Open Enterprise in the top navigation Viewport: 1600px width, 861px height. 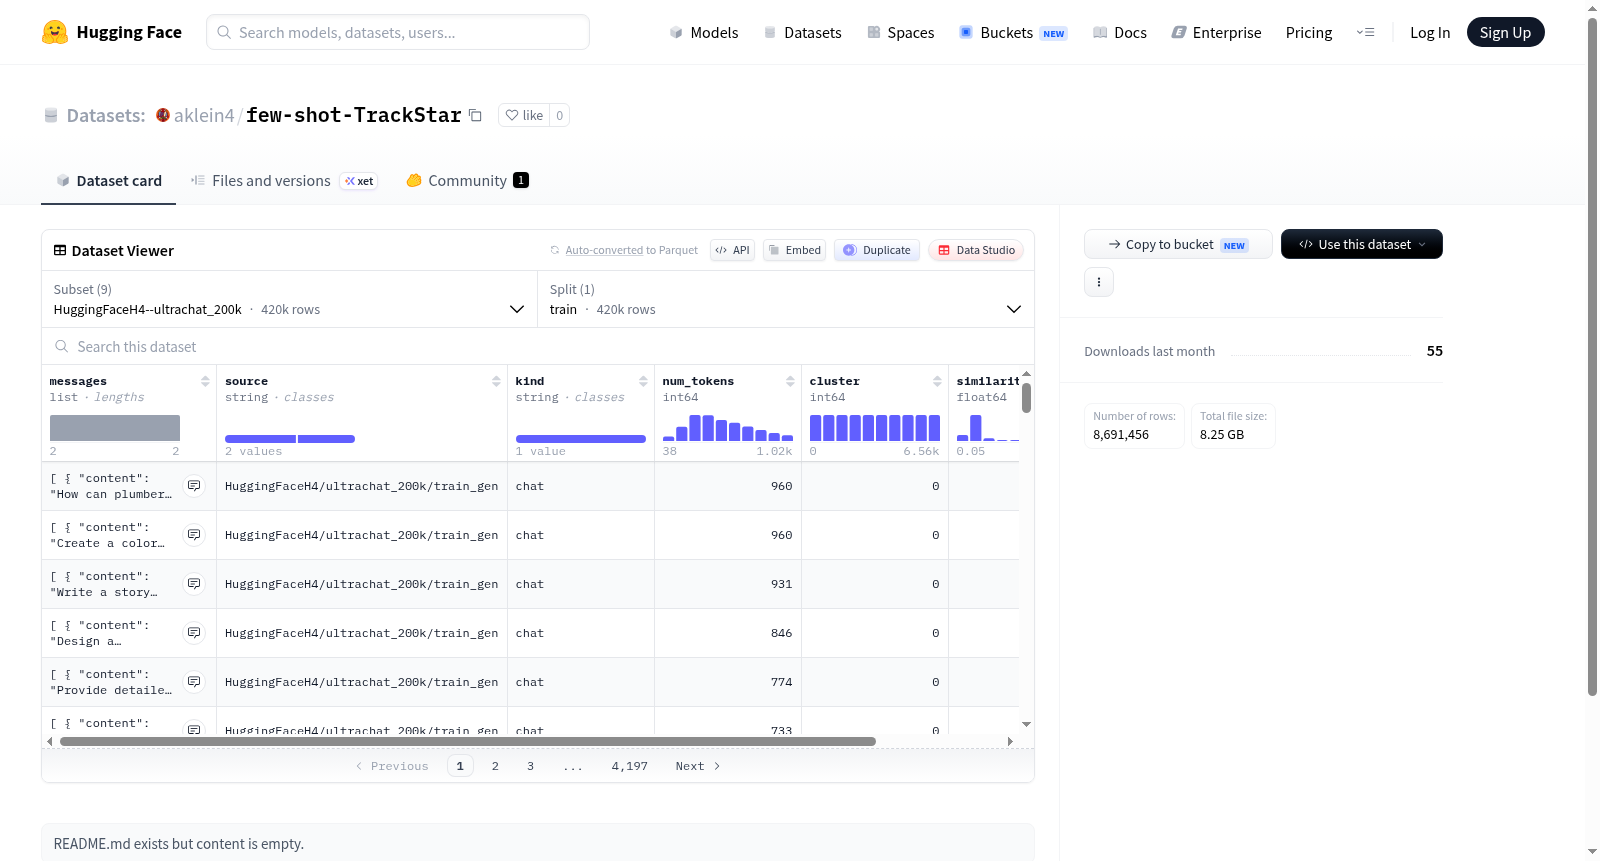1216,33
